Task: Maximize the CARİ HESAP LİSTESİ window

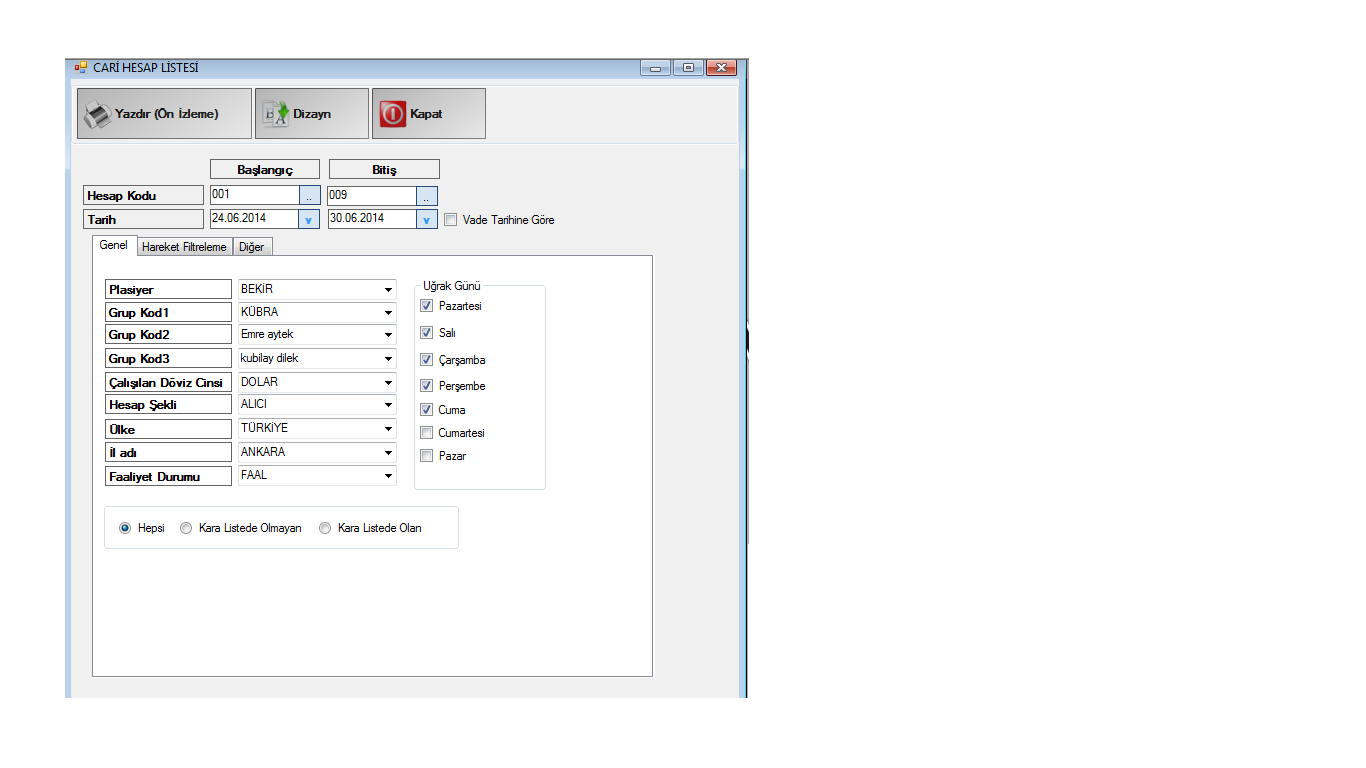Action: click(x=688, y=68)
